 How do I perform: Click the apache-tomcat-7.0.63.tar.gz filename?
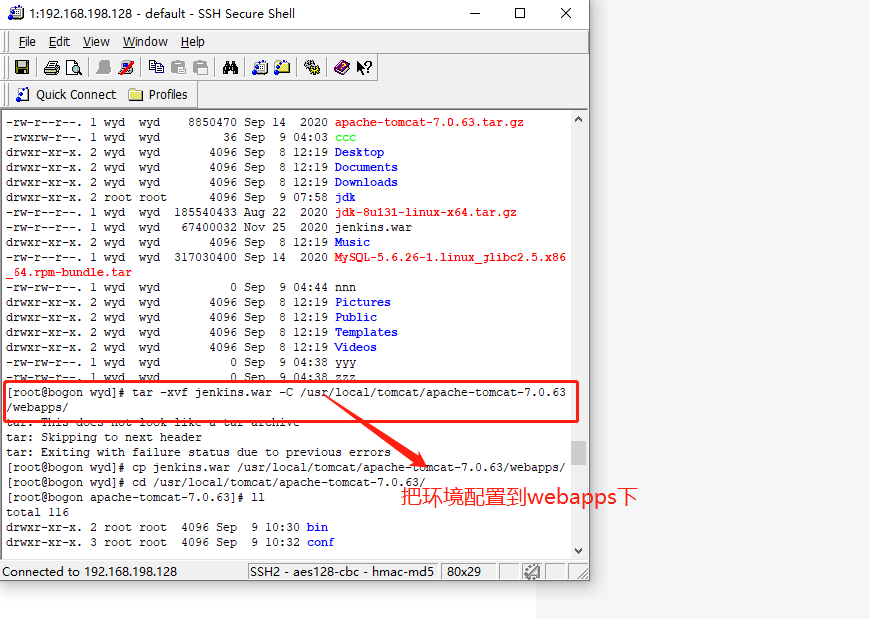tap(429, 122)
